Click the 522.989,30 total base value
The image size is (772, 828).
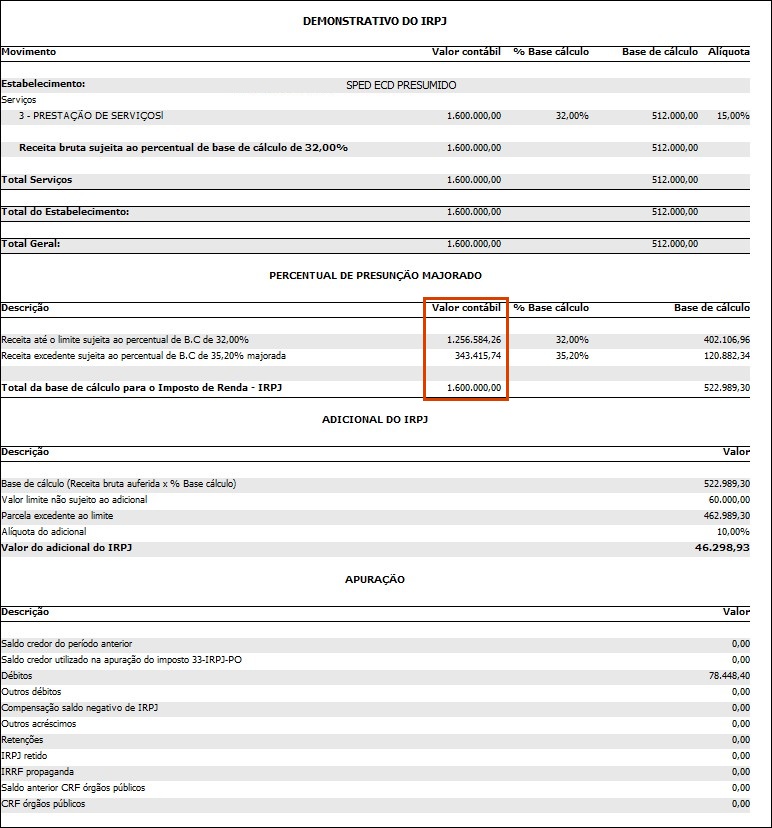click(x=727, y=388)
